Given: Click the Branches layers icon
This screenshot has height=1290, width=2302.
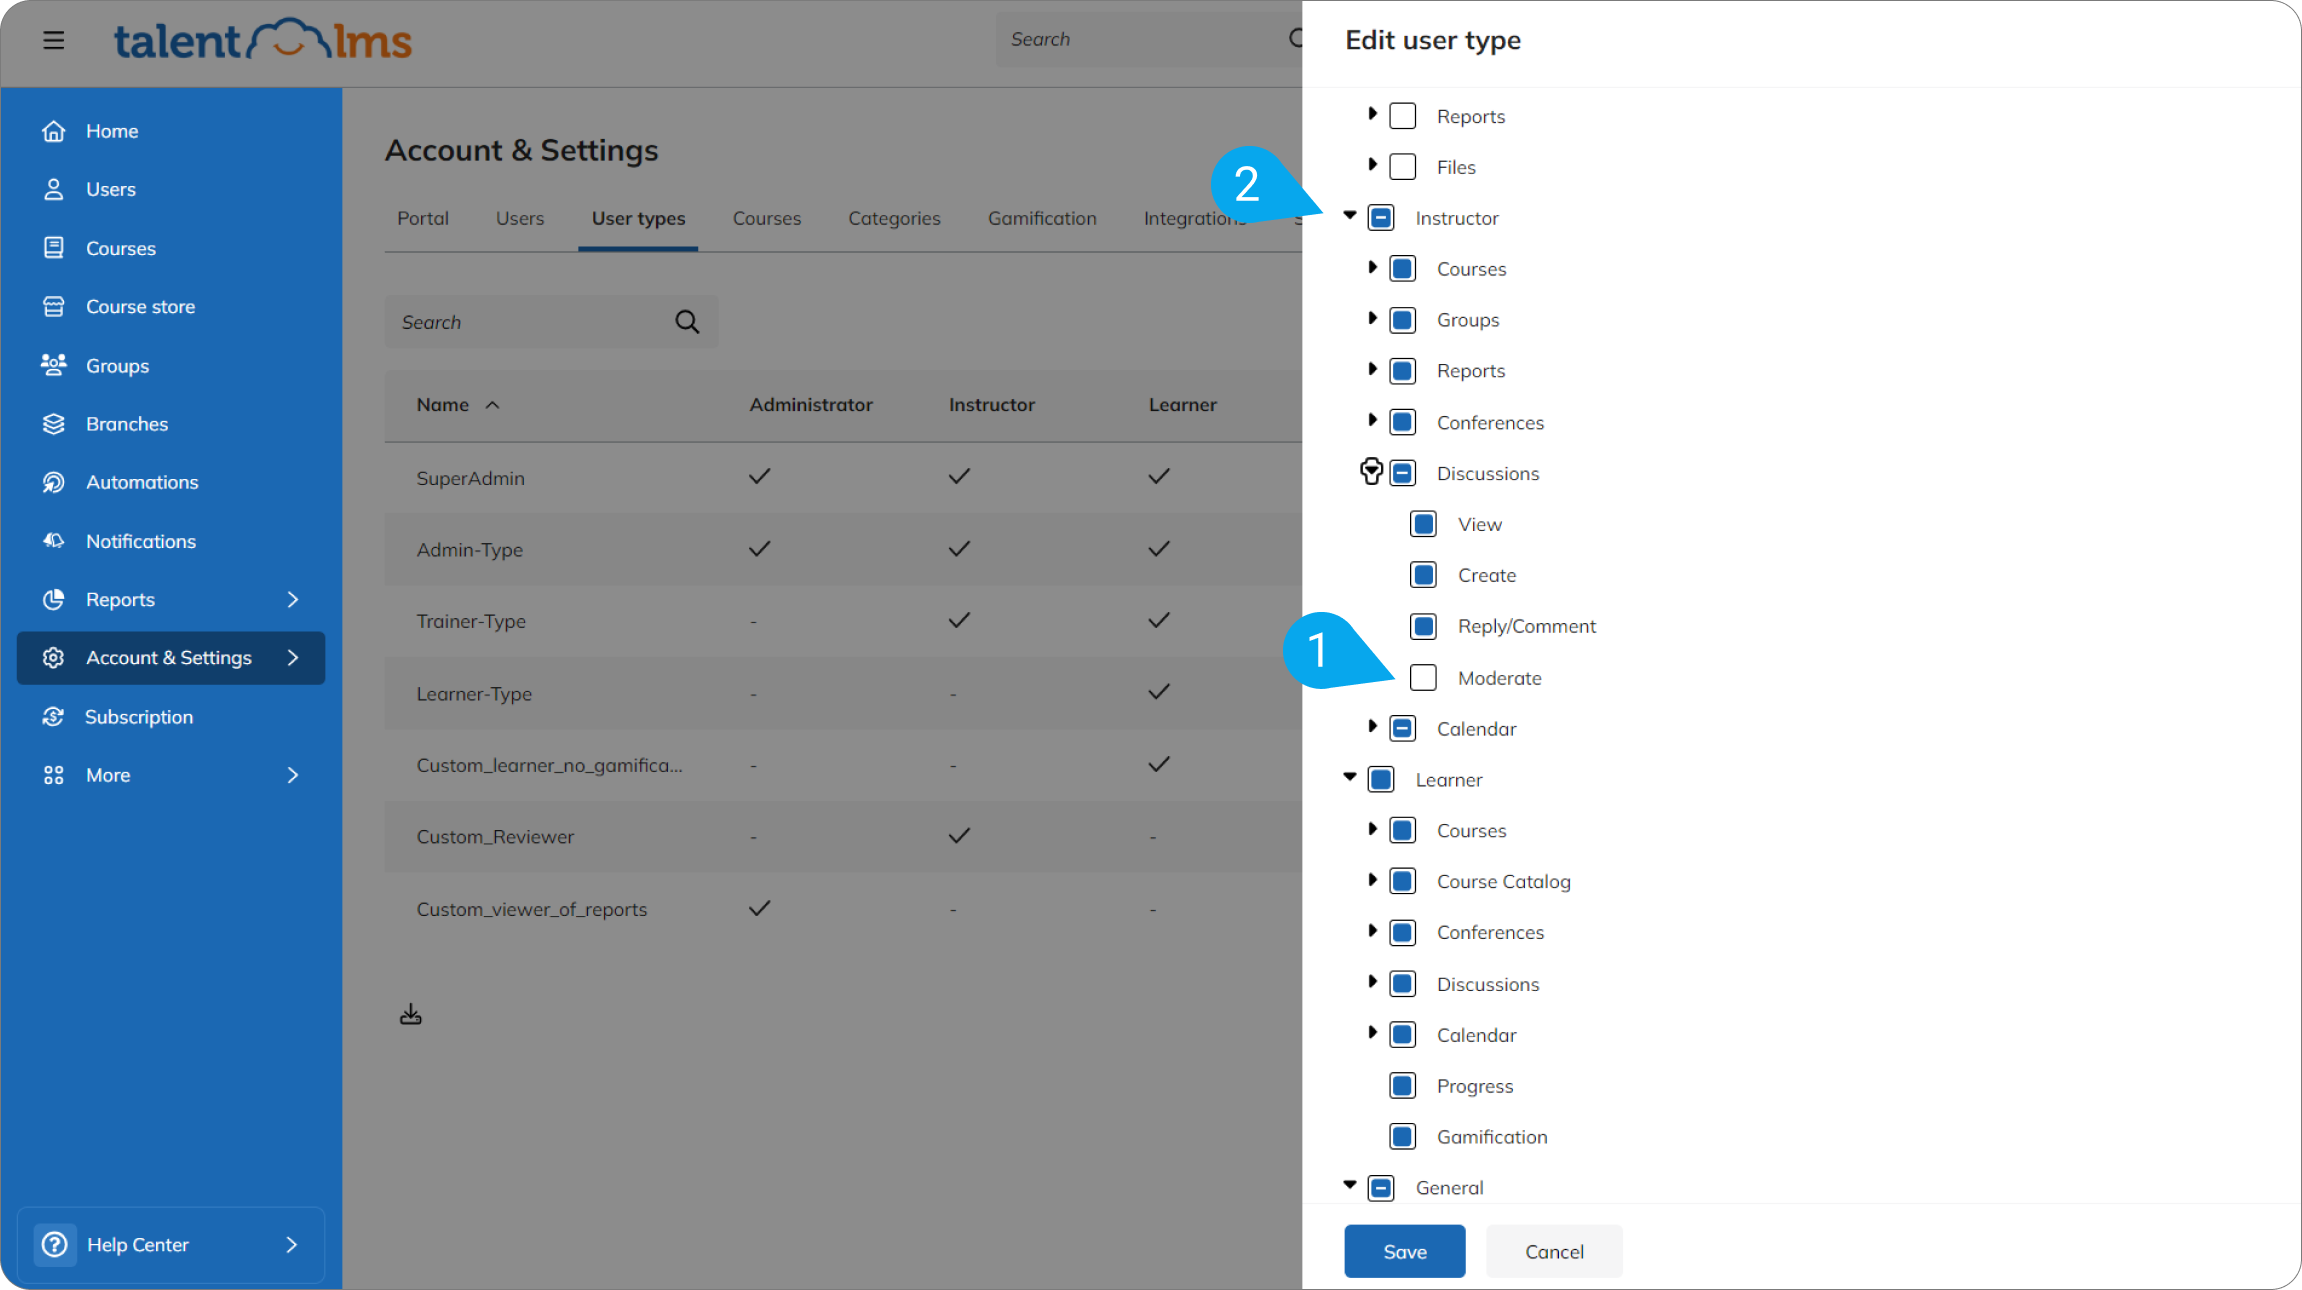Looking at the screenshot, I should click(x=54, y=424).
